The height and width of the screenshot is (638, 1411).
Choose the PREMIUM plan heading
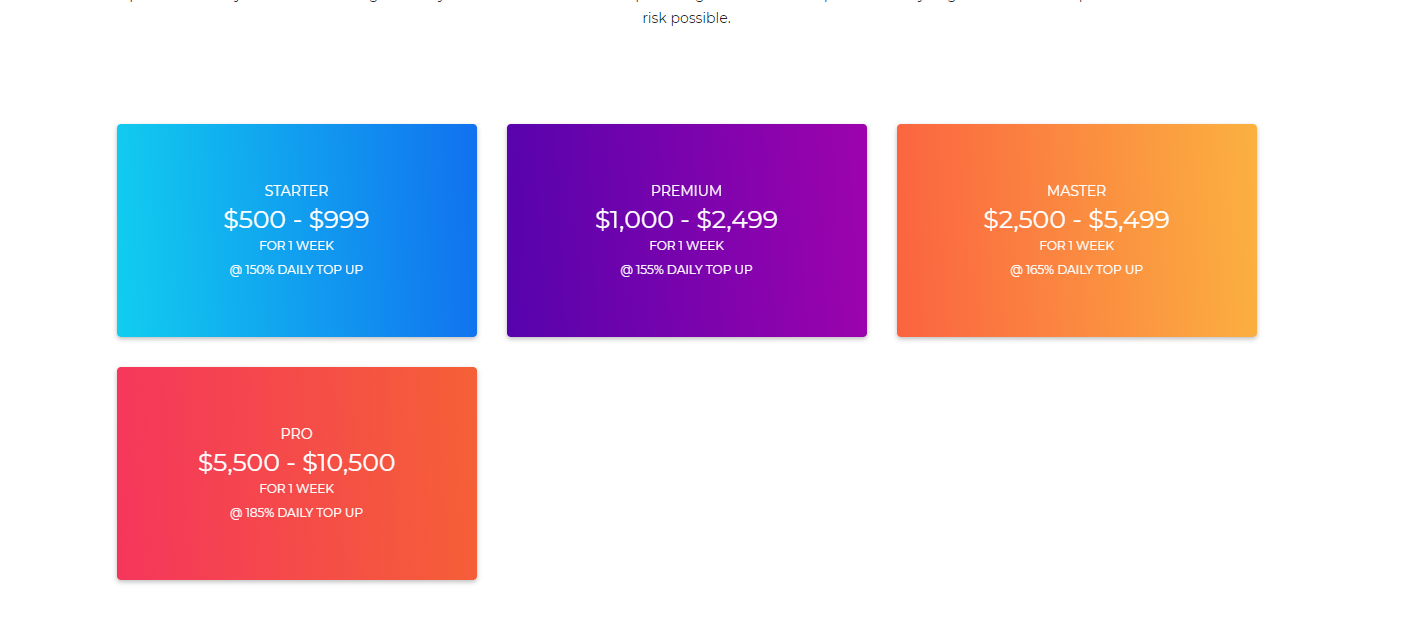click(686, 191)
